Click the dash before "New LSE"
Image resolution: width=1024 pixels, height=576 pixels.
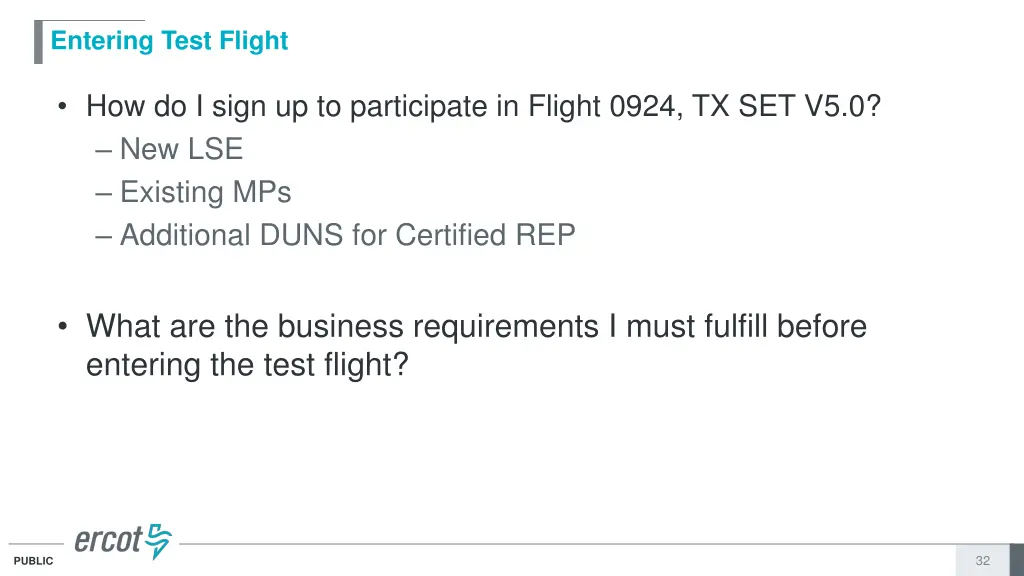(105, 150)
